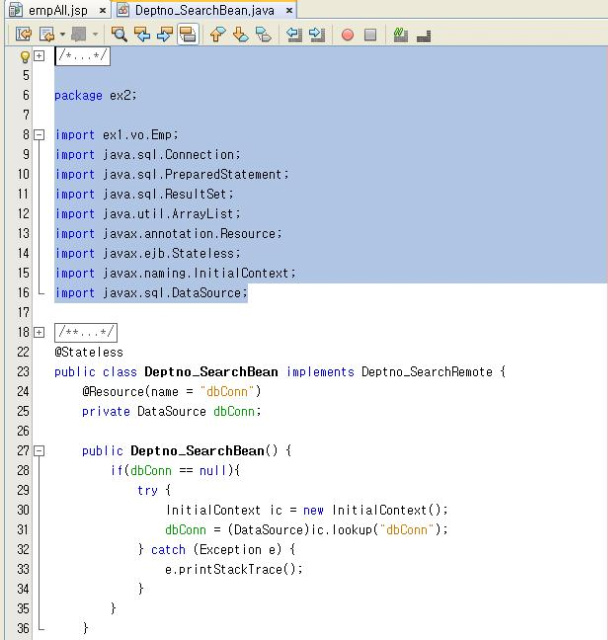The width and height of the screenshot is (608, 640).
Task: Click the light bulb hint icon
Action: 25,56
